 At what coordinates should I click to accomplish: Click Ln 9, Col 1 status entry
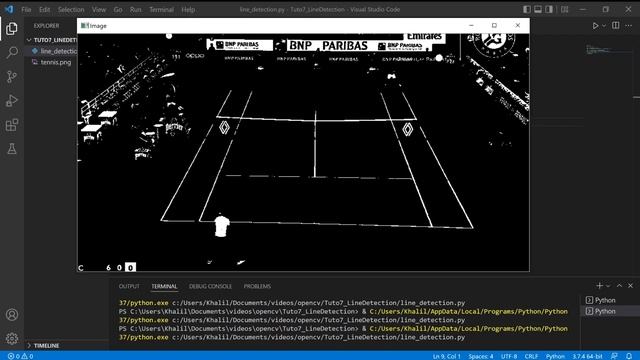(x=447, y=356)
